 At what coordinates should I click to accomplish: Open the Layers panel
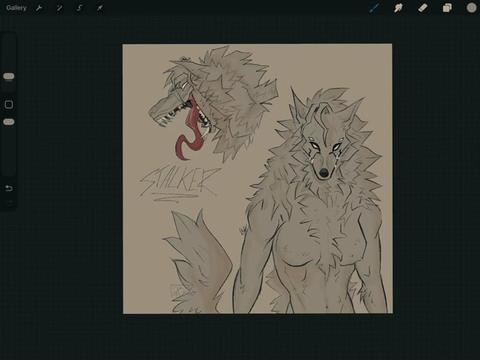point(447,8)
